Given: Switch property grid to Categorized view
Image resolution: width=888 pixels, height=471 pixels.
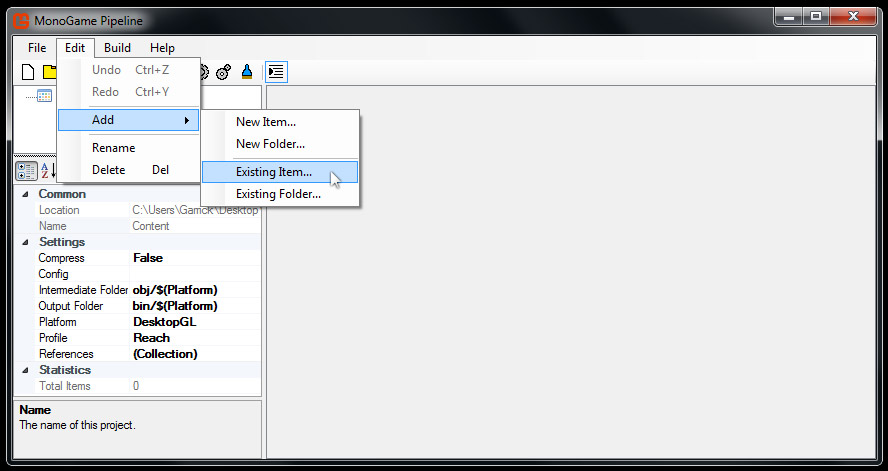Looking at the screenshot, I should 26,171.
